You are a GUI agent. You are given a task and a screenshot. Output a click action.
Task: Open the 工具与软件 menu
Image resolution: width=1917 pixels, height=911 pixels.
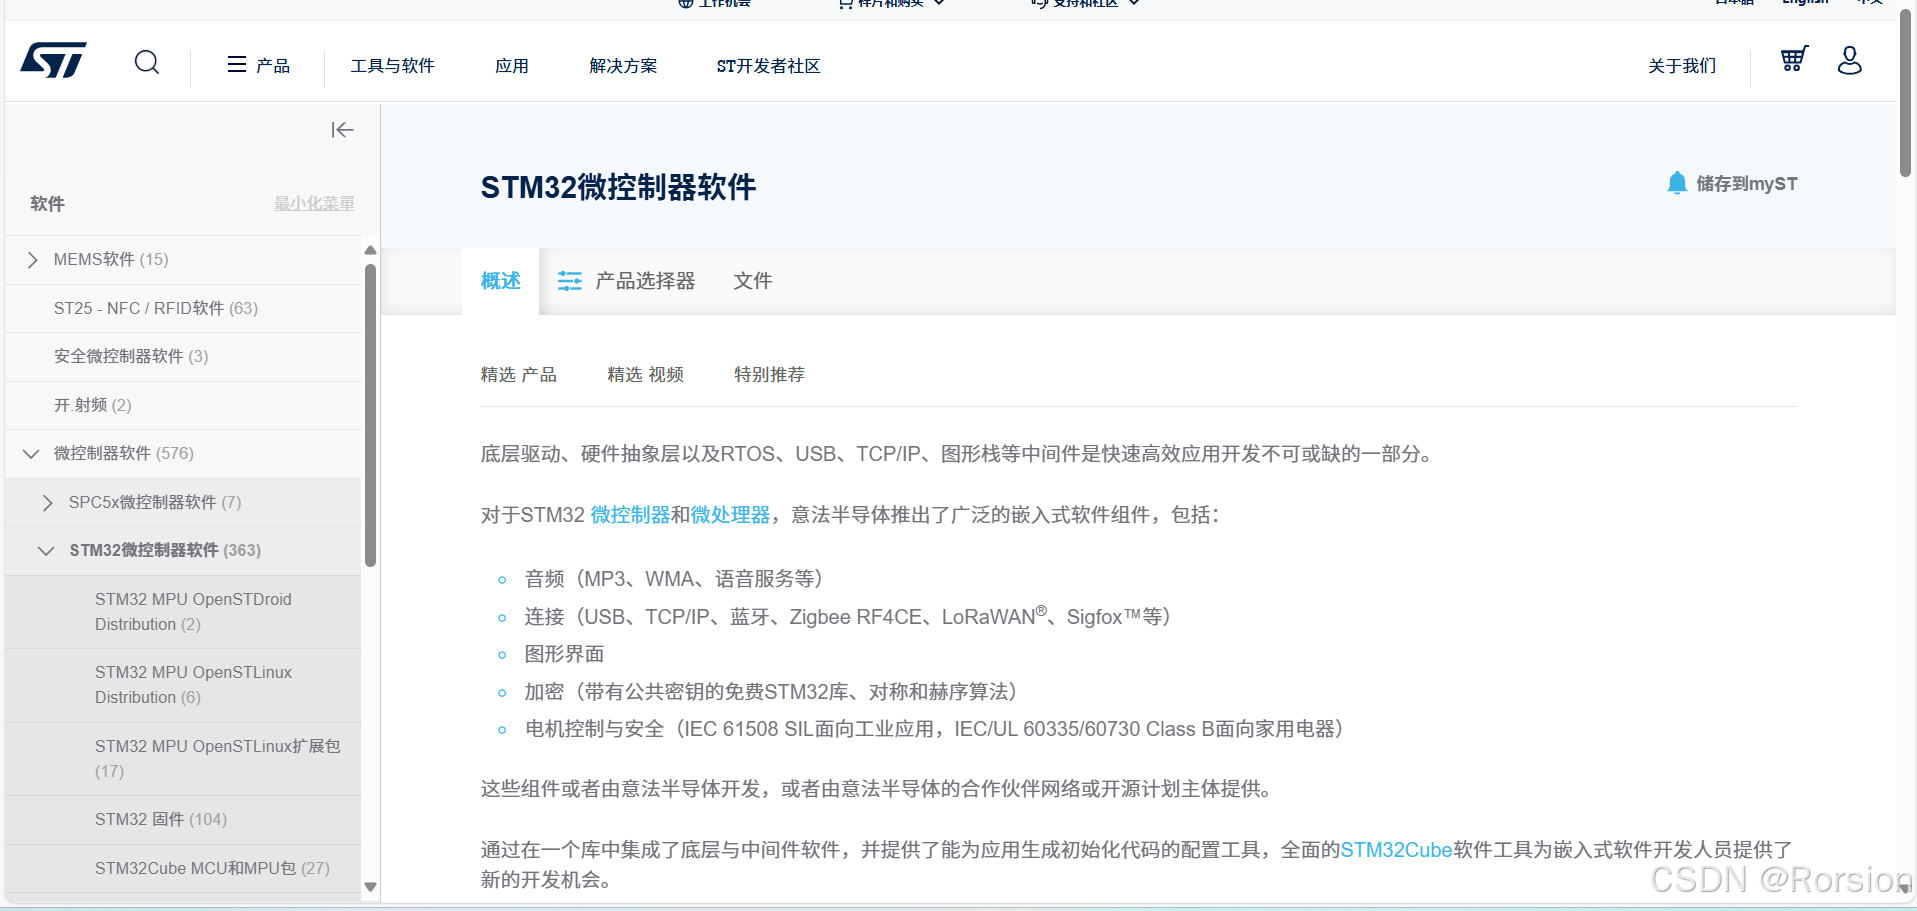point(393,66)
